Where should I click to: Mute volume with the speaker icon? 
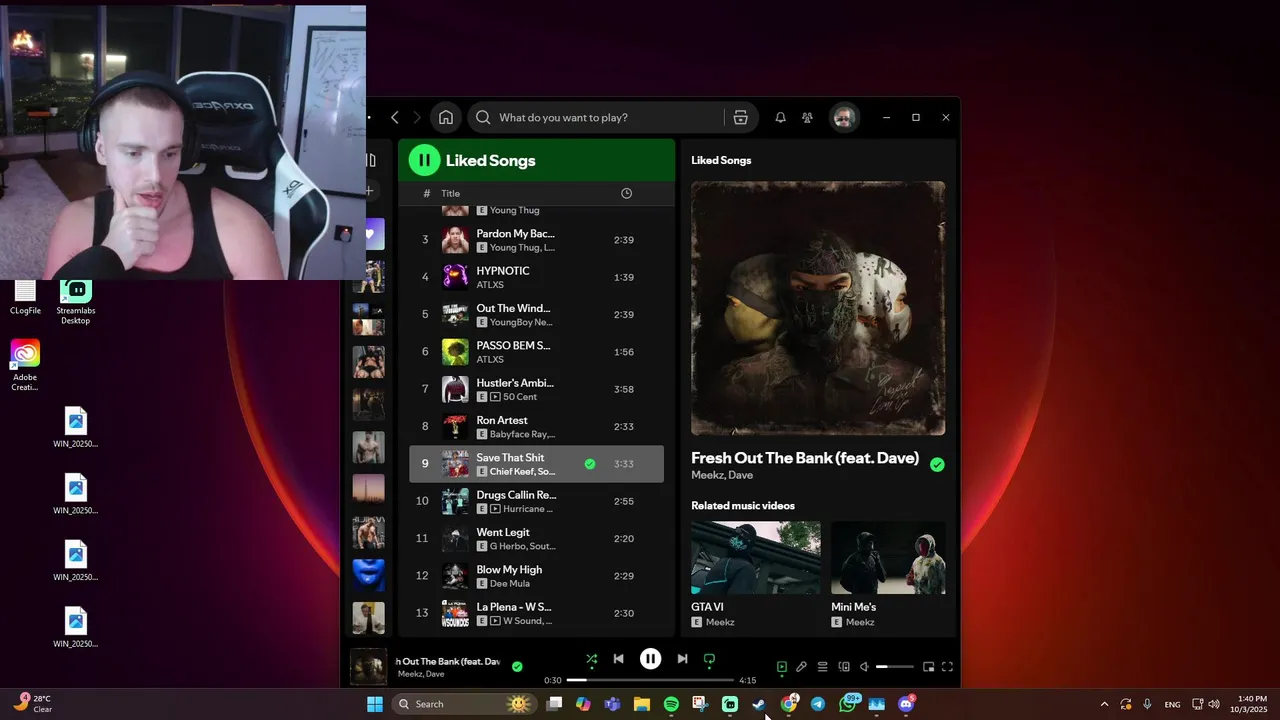pos(865,667)
